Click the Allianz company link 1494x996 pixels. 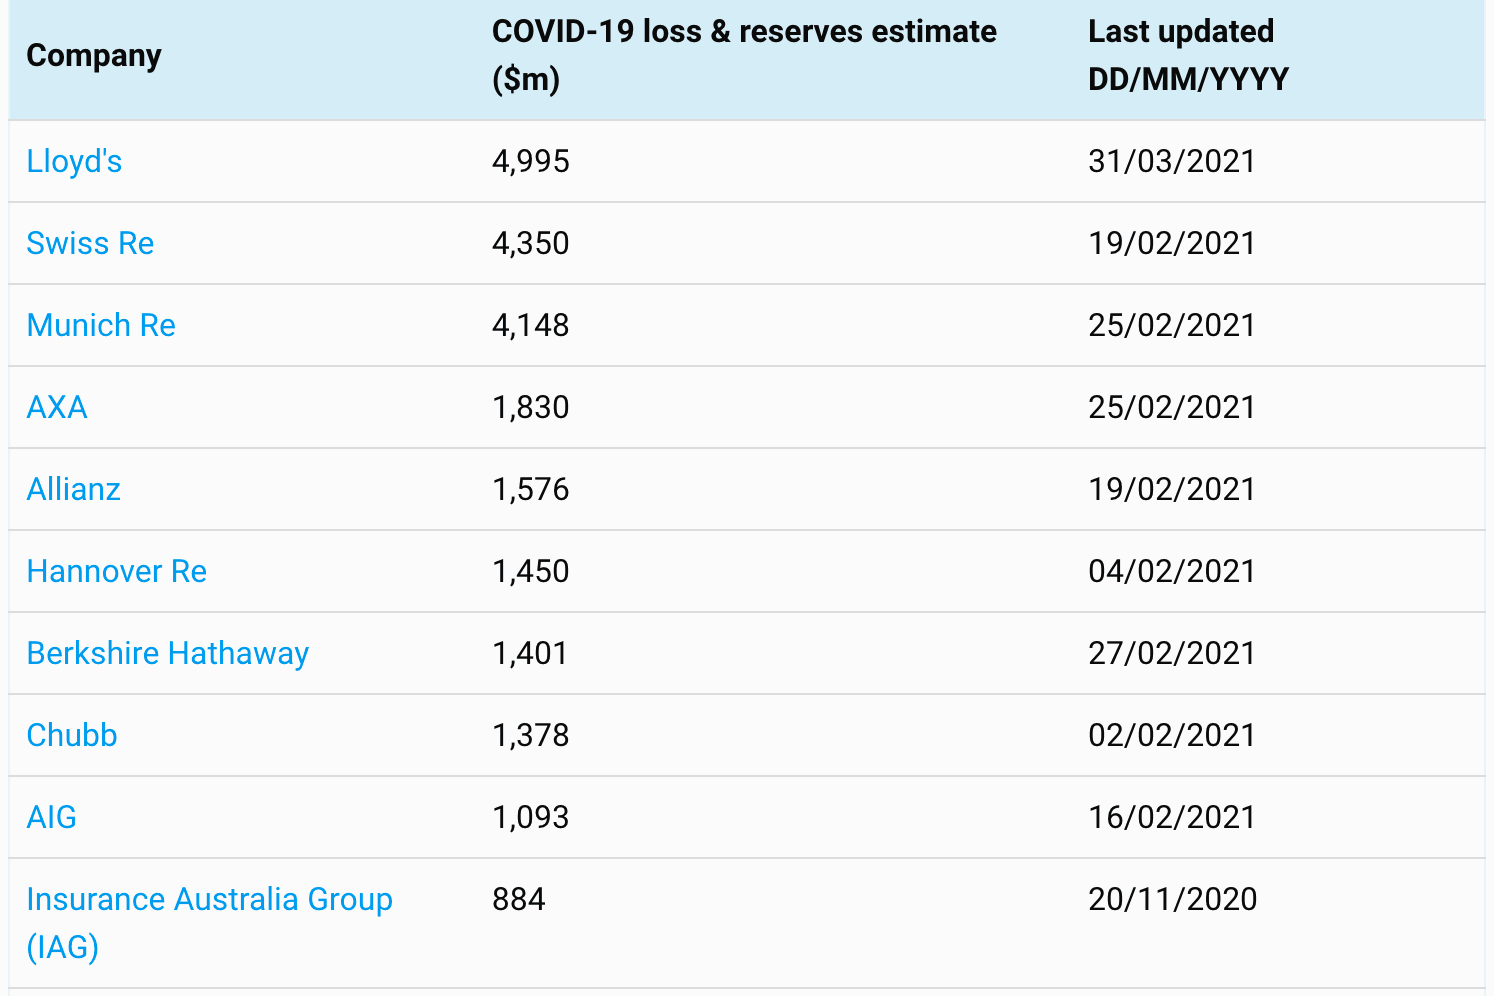click(x=74, y=489)
